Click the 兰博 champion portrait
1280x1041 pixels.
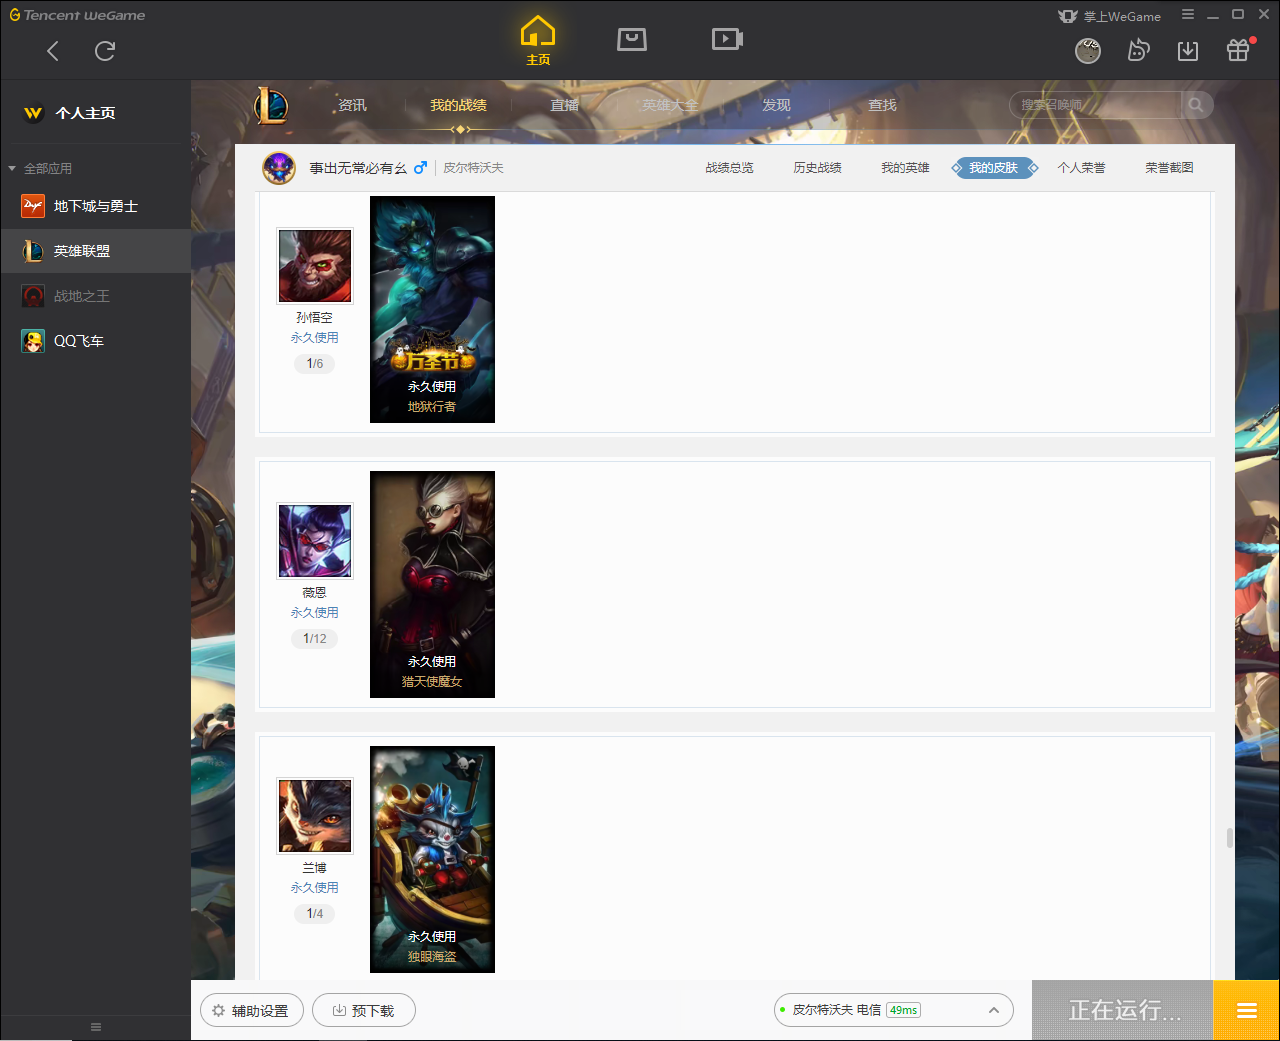point(315,816)
